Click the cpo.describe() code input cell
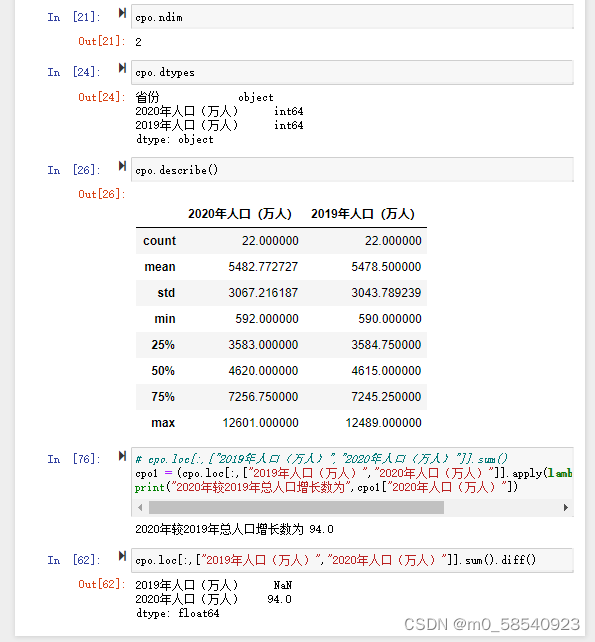The height and width of the screenshot is (642, 595). tap(352, 170)
